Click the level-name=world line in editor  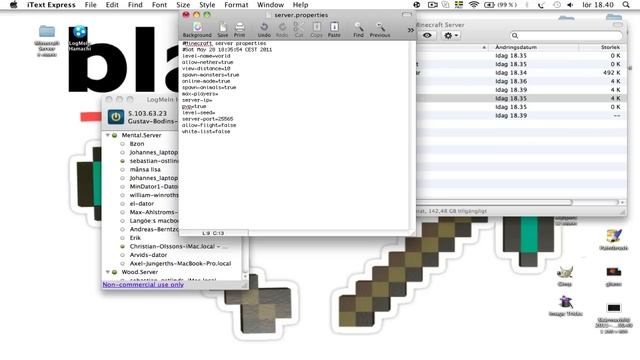(206, 56)
